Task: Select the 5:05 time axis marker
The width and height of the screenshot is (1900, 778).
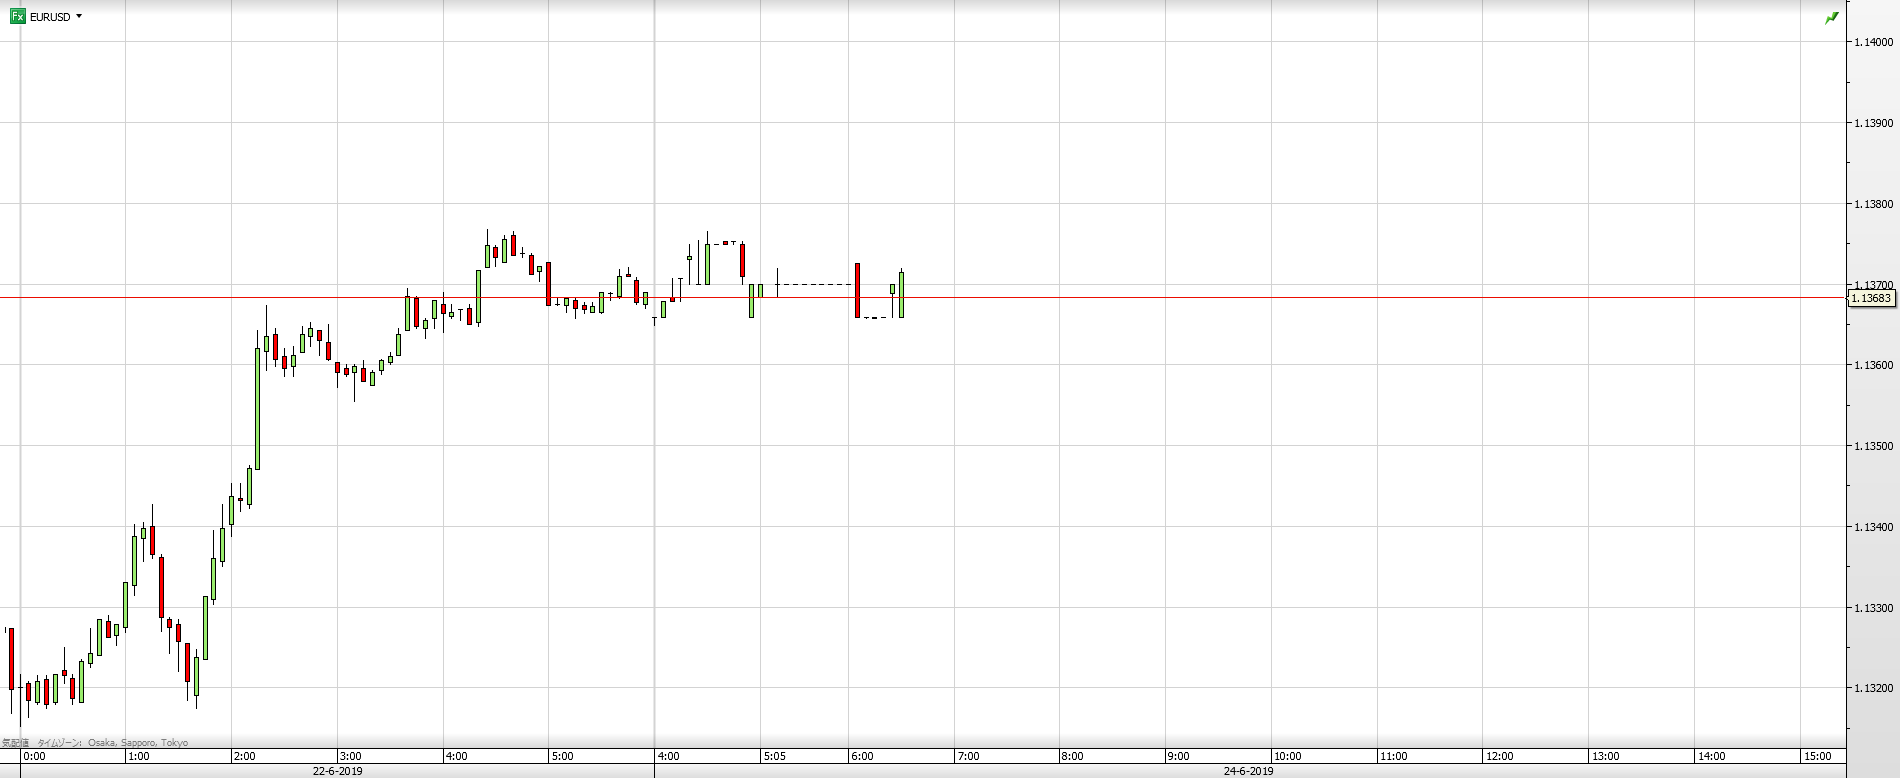Action: 774,756
